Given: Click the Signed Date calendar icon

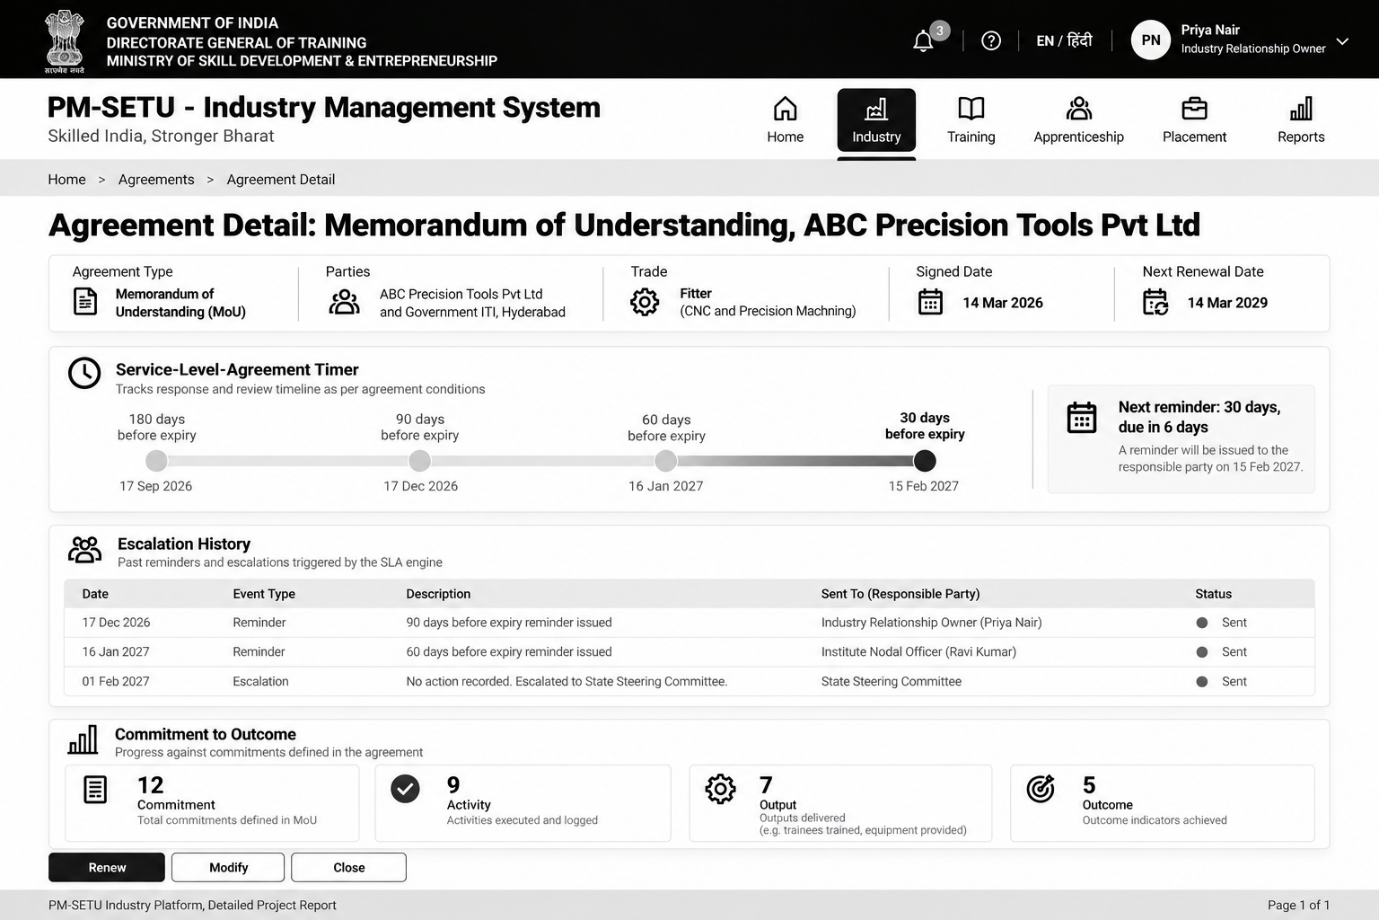Looking at the screenshot, I should [x=930, y=302].
